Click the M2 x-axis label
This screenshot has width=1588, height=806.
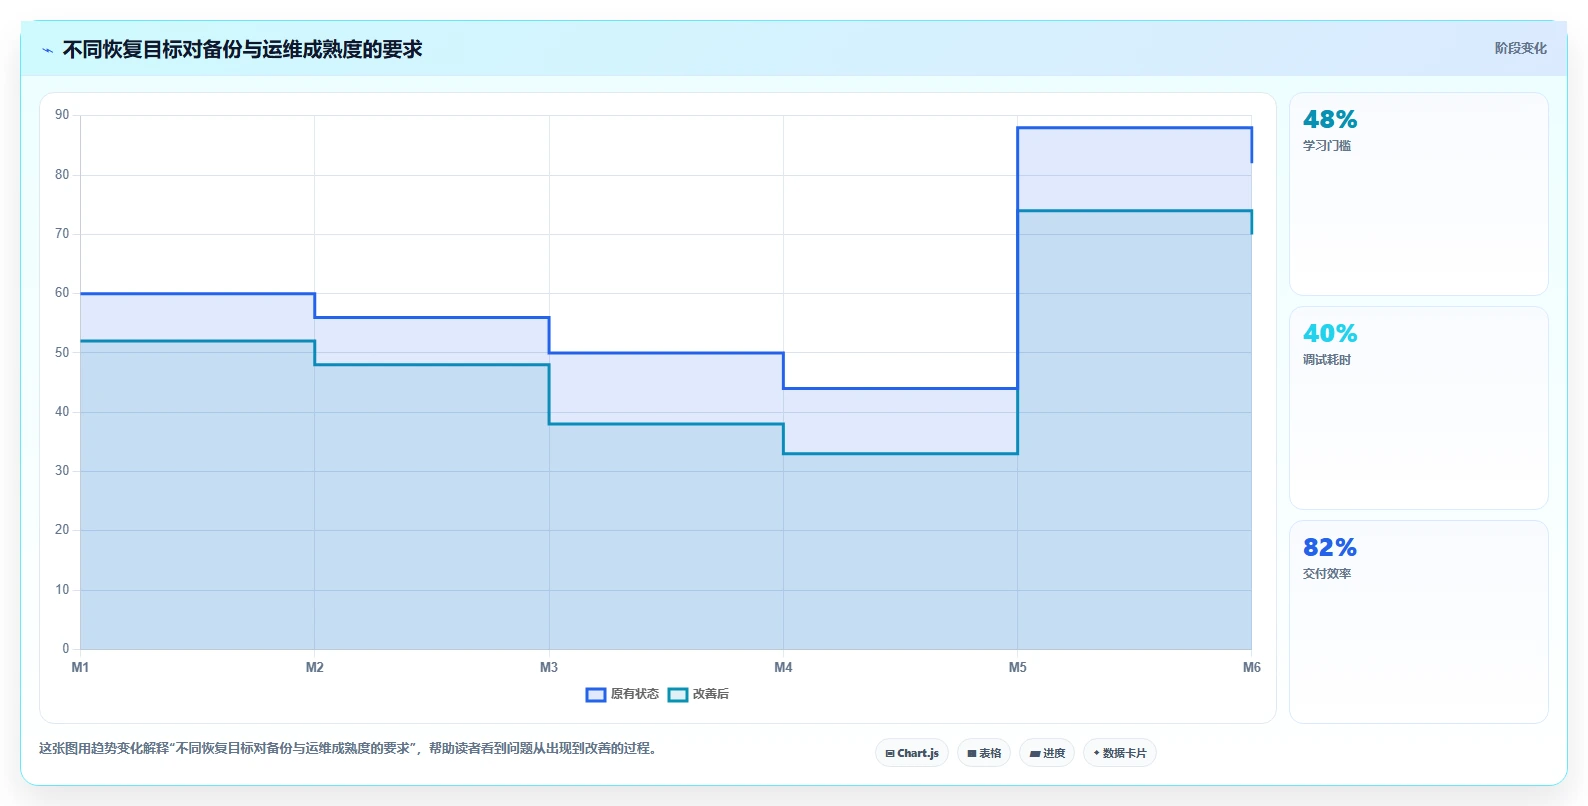315,667
